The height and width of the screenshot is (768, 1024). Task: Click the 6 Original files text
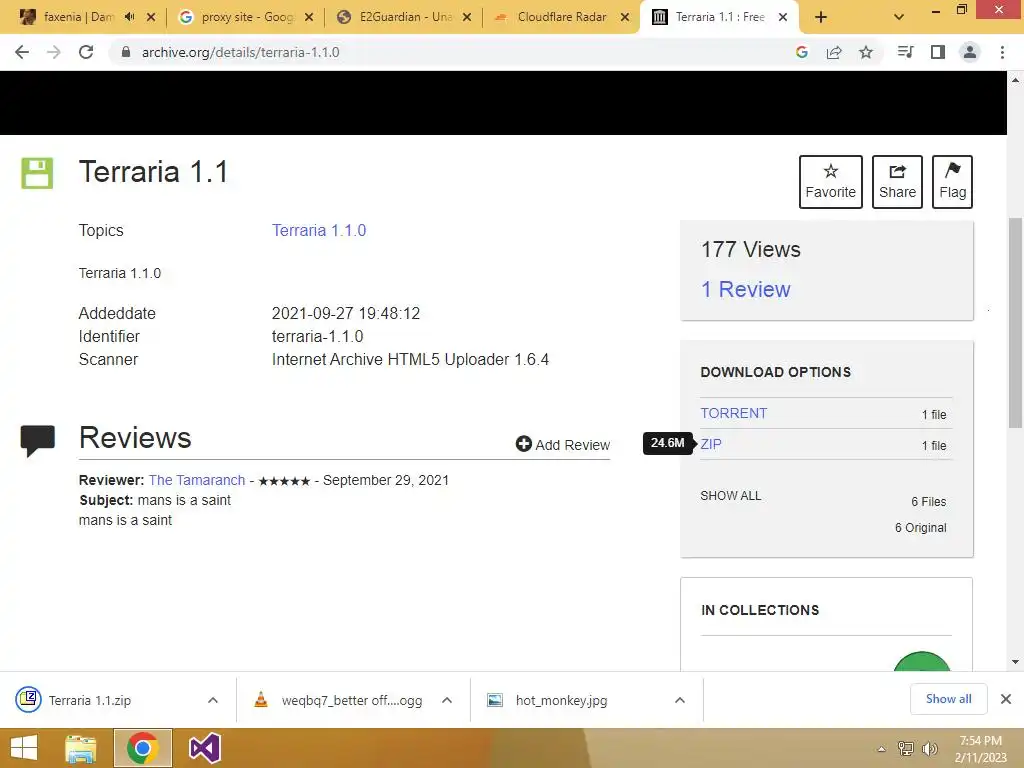920,528
